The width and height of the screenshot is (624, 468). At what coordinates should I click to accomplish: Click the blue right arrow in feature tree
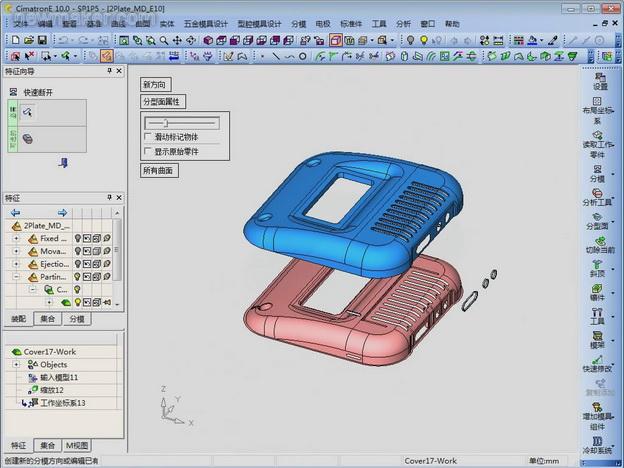pos(62,213)
